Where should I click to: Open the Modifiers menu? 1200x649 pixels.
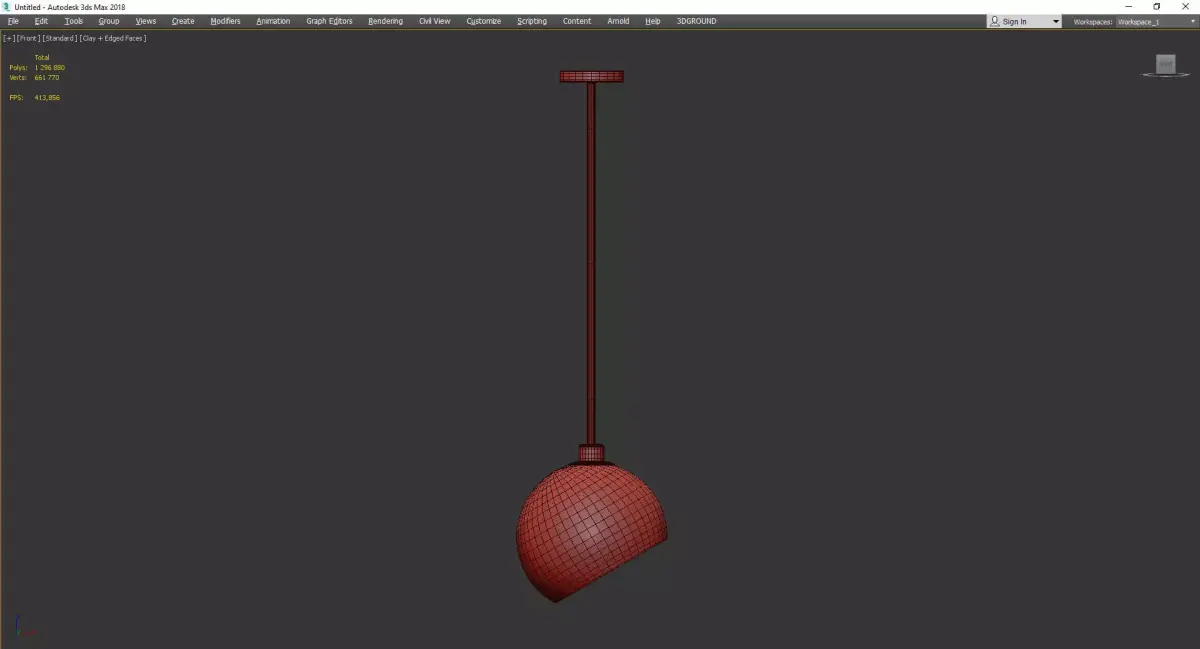(225, 20)
